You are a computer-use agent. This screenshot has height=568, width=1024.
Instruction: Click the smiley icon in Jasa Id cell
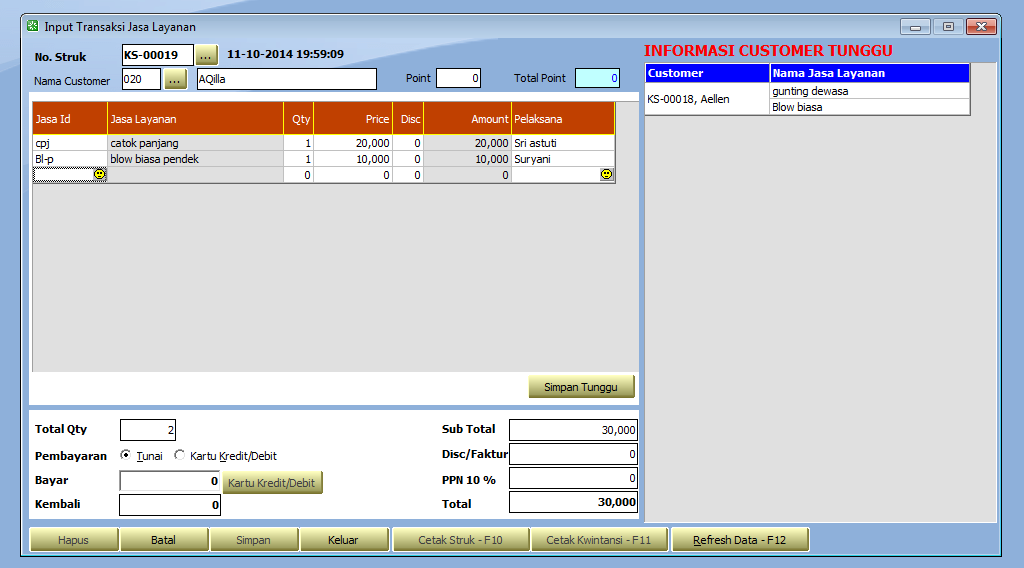click(99, 174)
